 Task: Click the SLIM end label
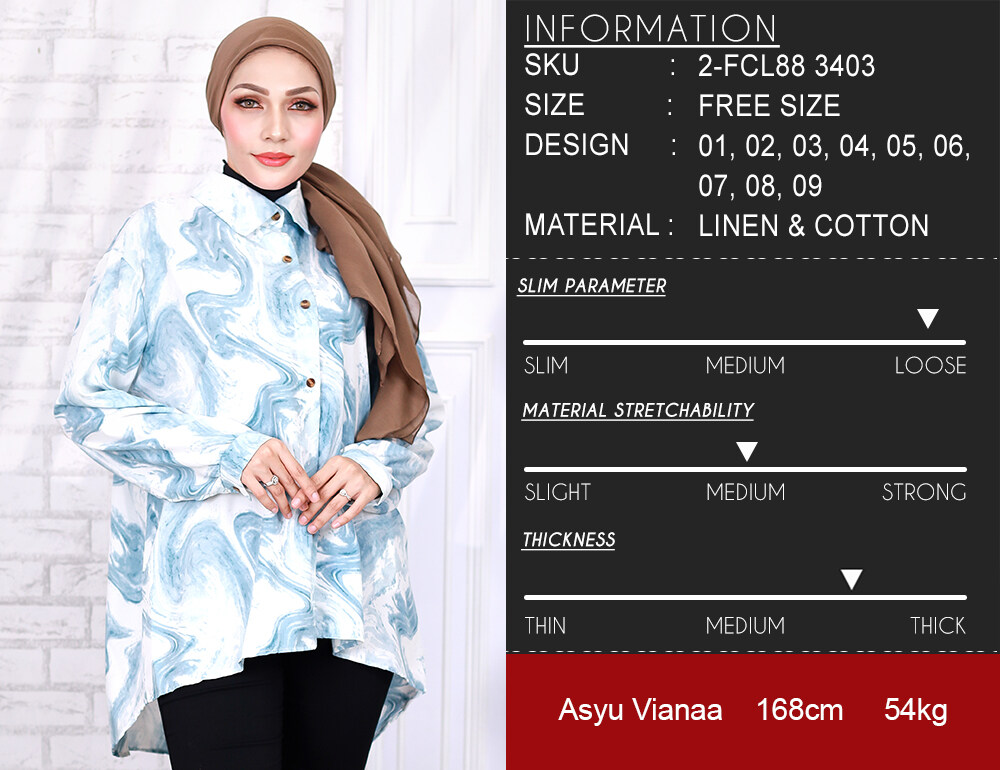click(x=546, y=366)
